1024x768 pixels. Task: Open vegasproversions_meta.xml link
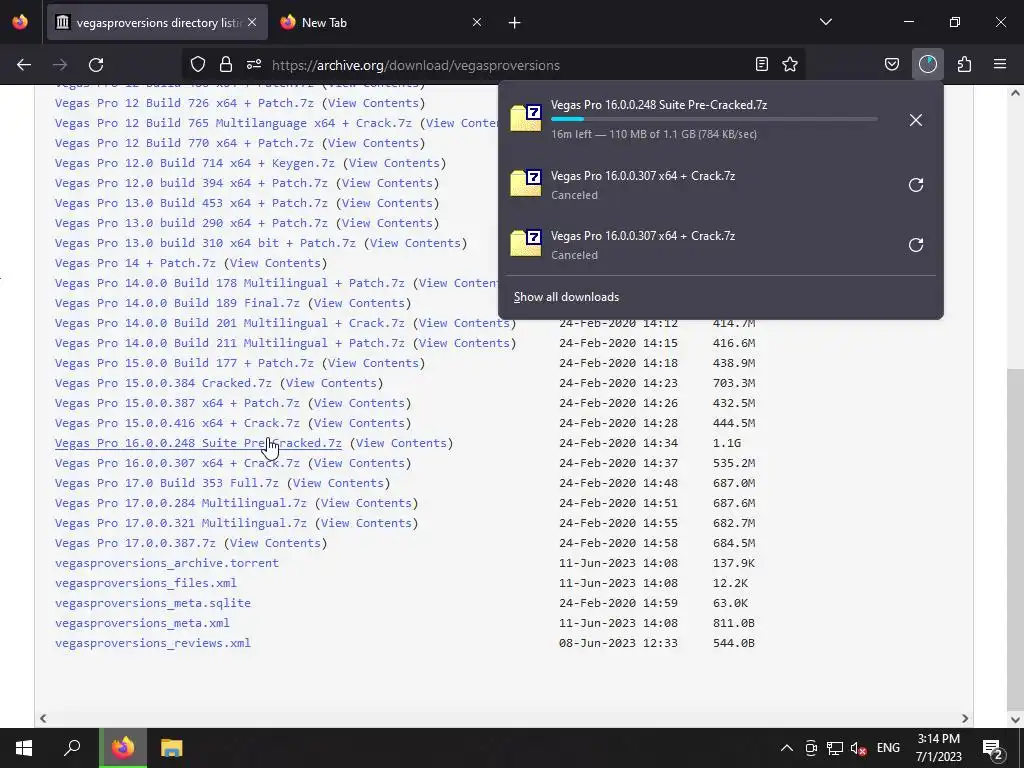[142, 623]
